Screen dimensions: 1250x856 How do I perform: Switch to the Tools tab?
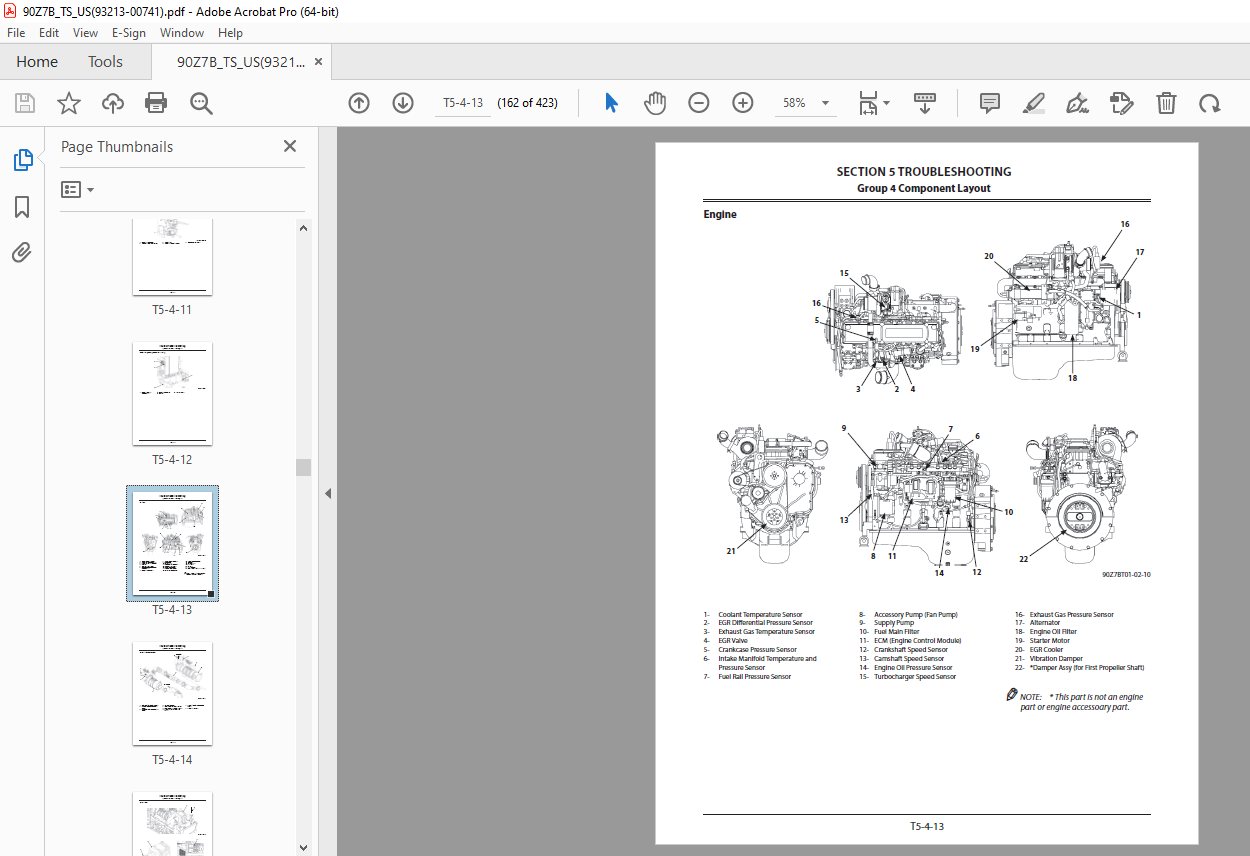105,61
